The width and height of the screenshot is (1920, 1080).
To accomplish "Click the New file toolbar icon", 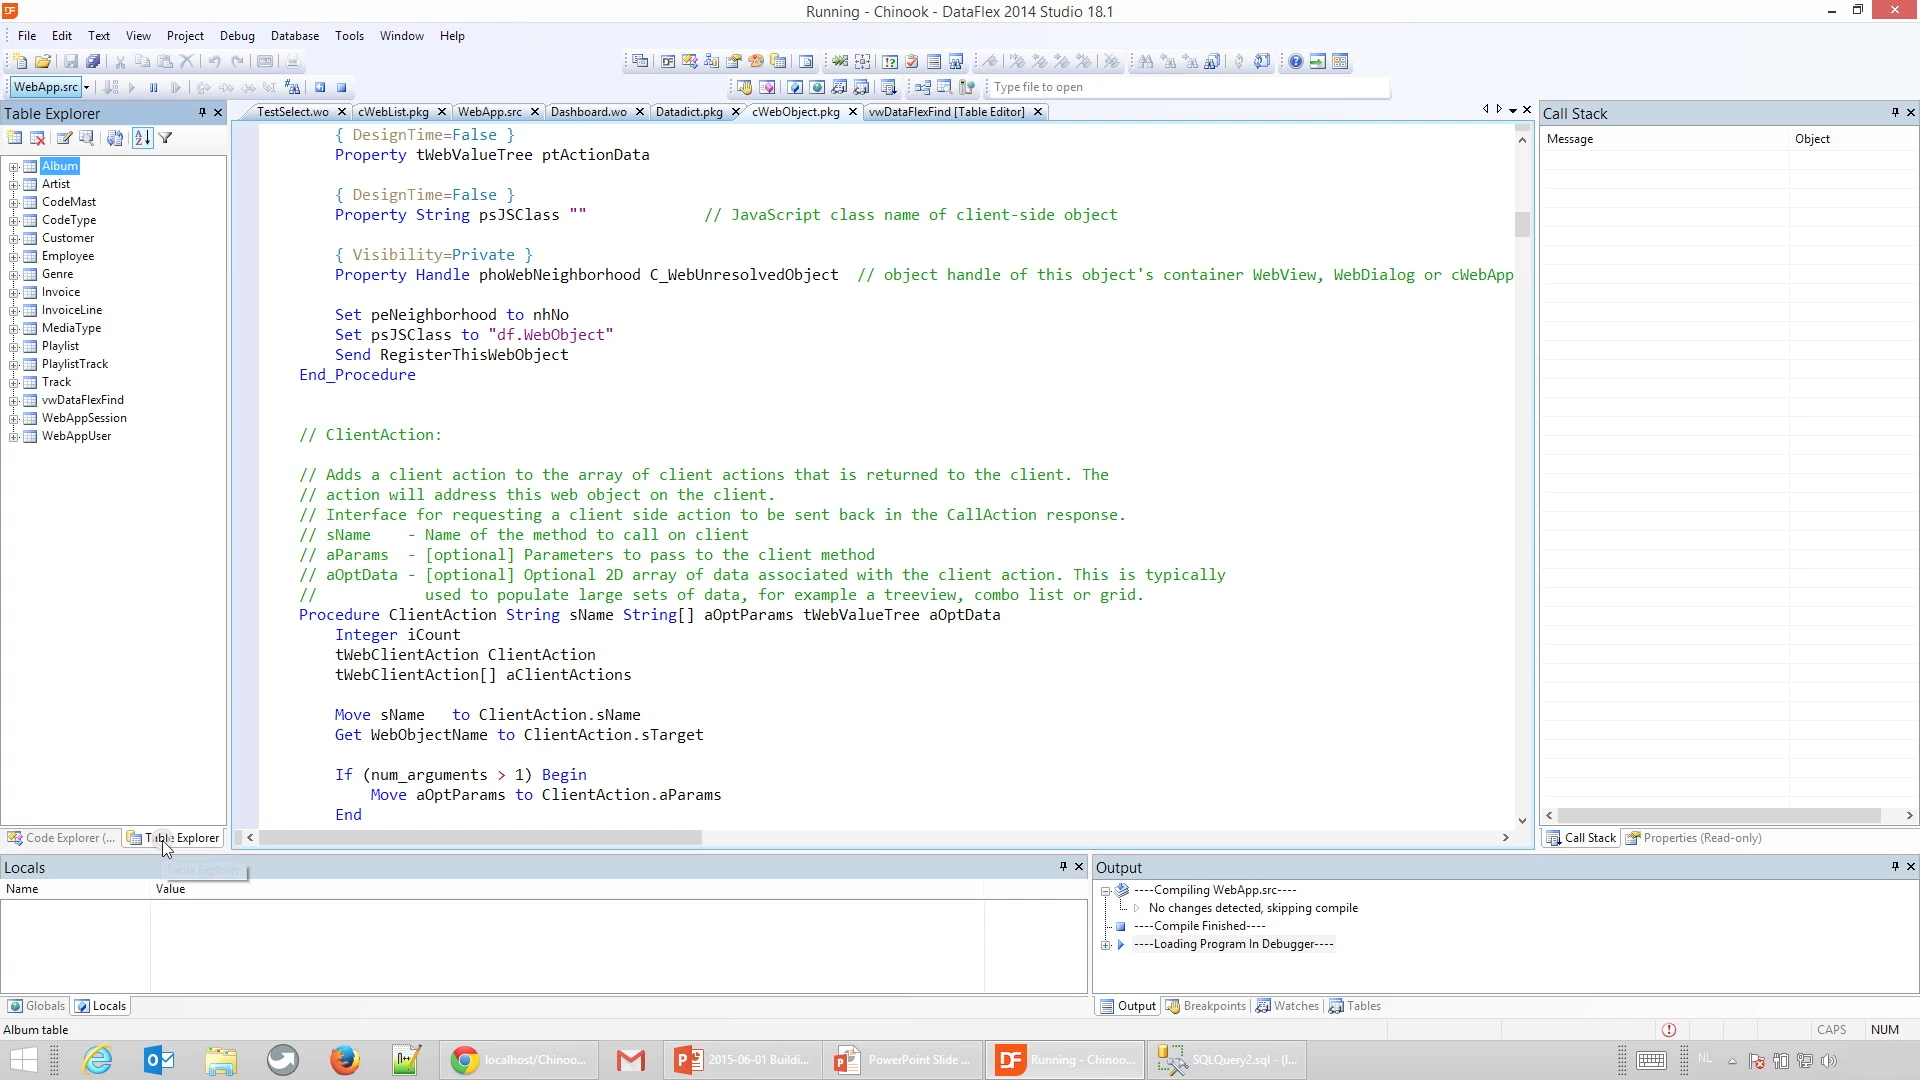I will click(x=19, y=62).
